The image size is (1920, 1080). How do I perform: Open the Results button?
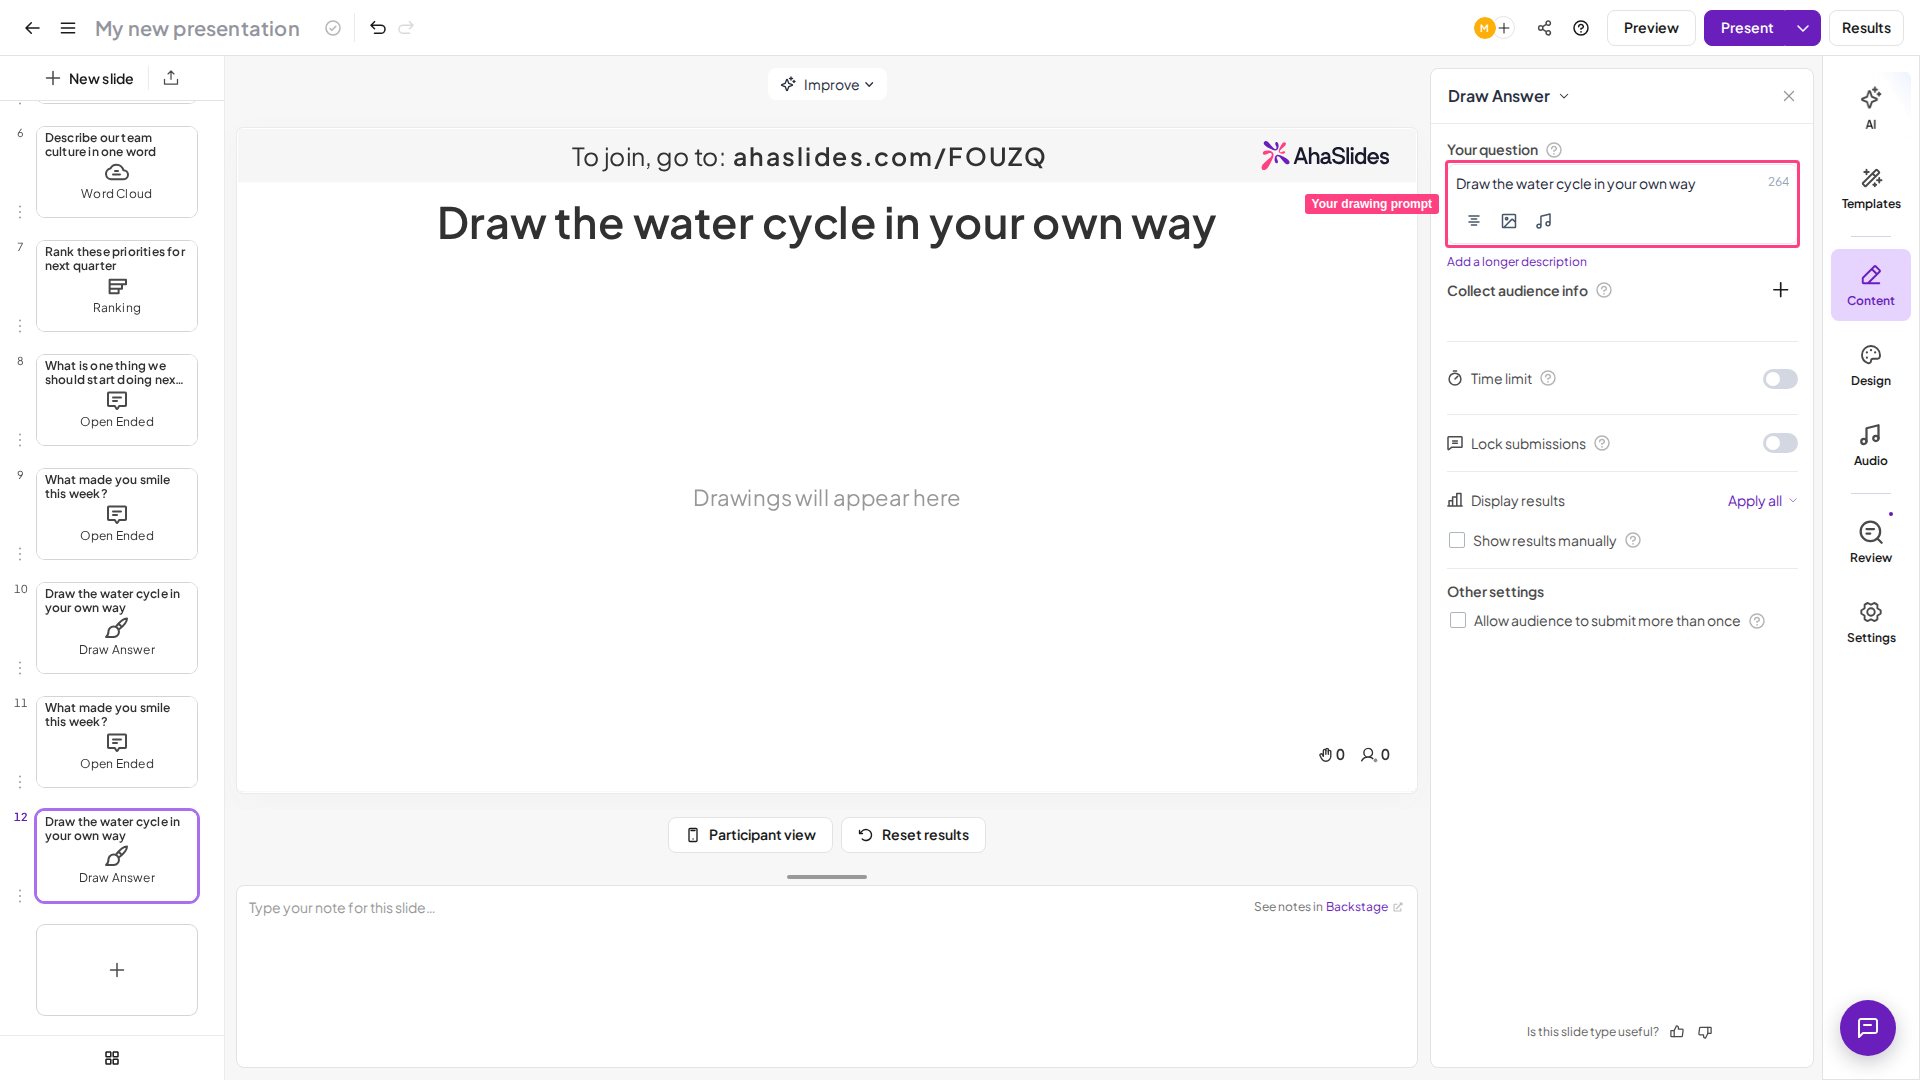click(x=1866, y=28)
